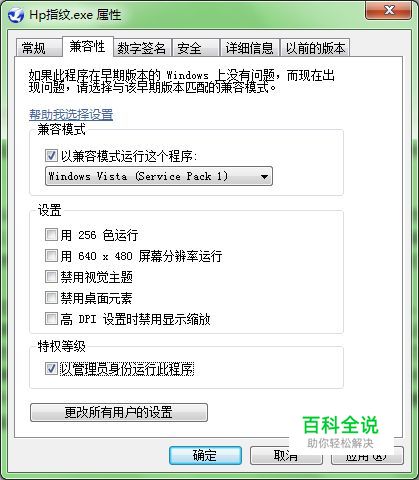Toggle 高 DPI 设置时禁用显示缩放 checkbox
This screenshot has width=419, height=480.
(51, 319)
